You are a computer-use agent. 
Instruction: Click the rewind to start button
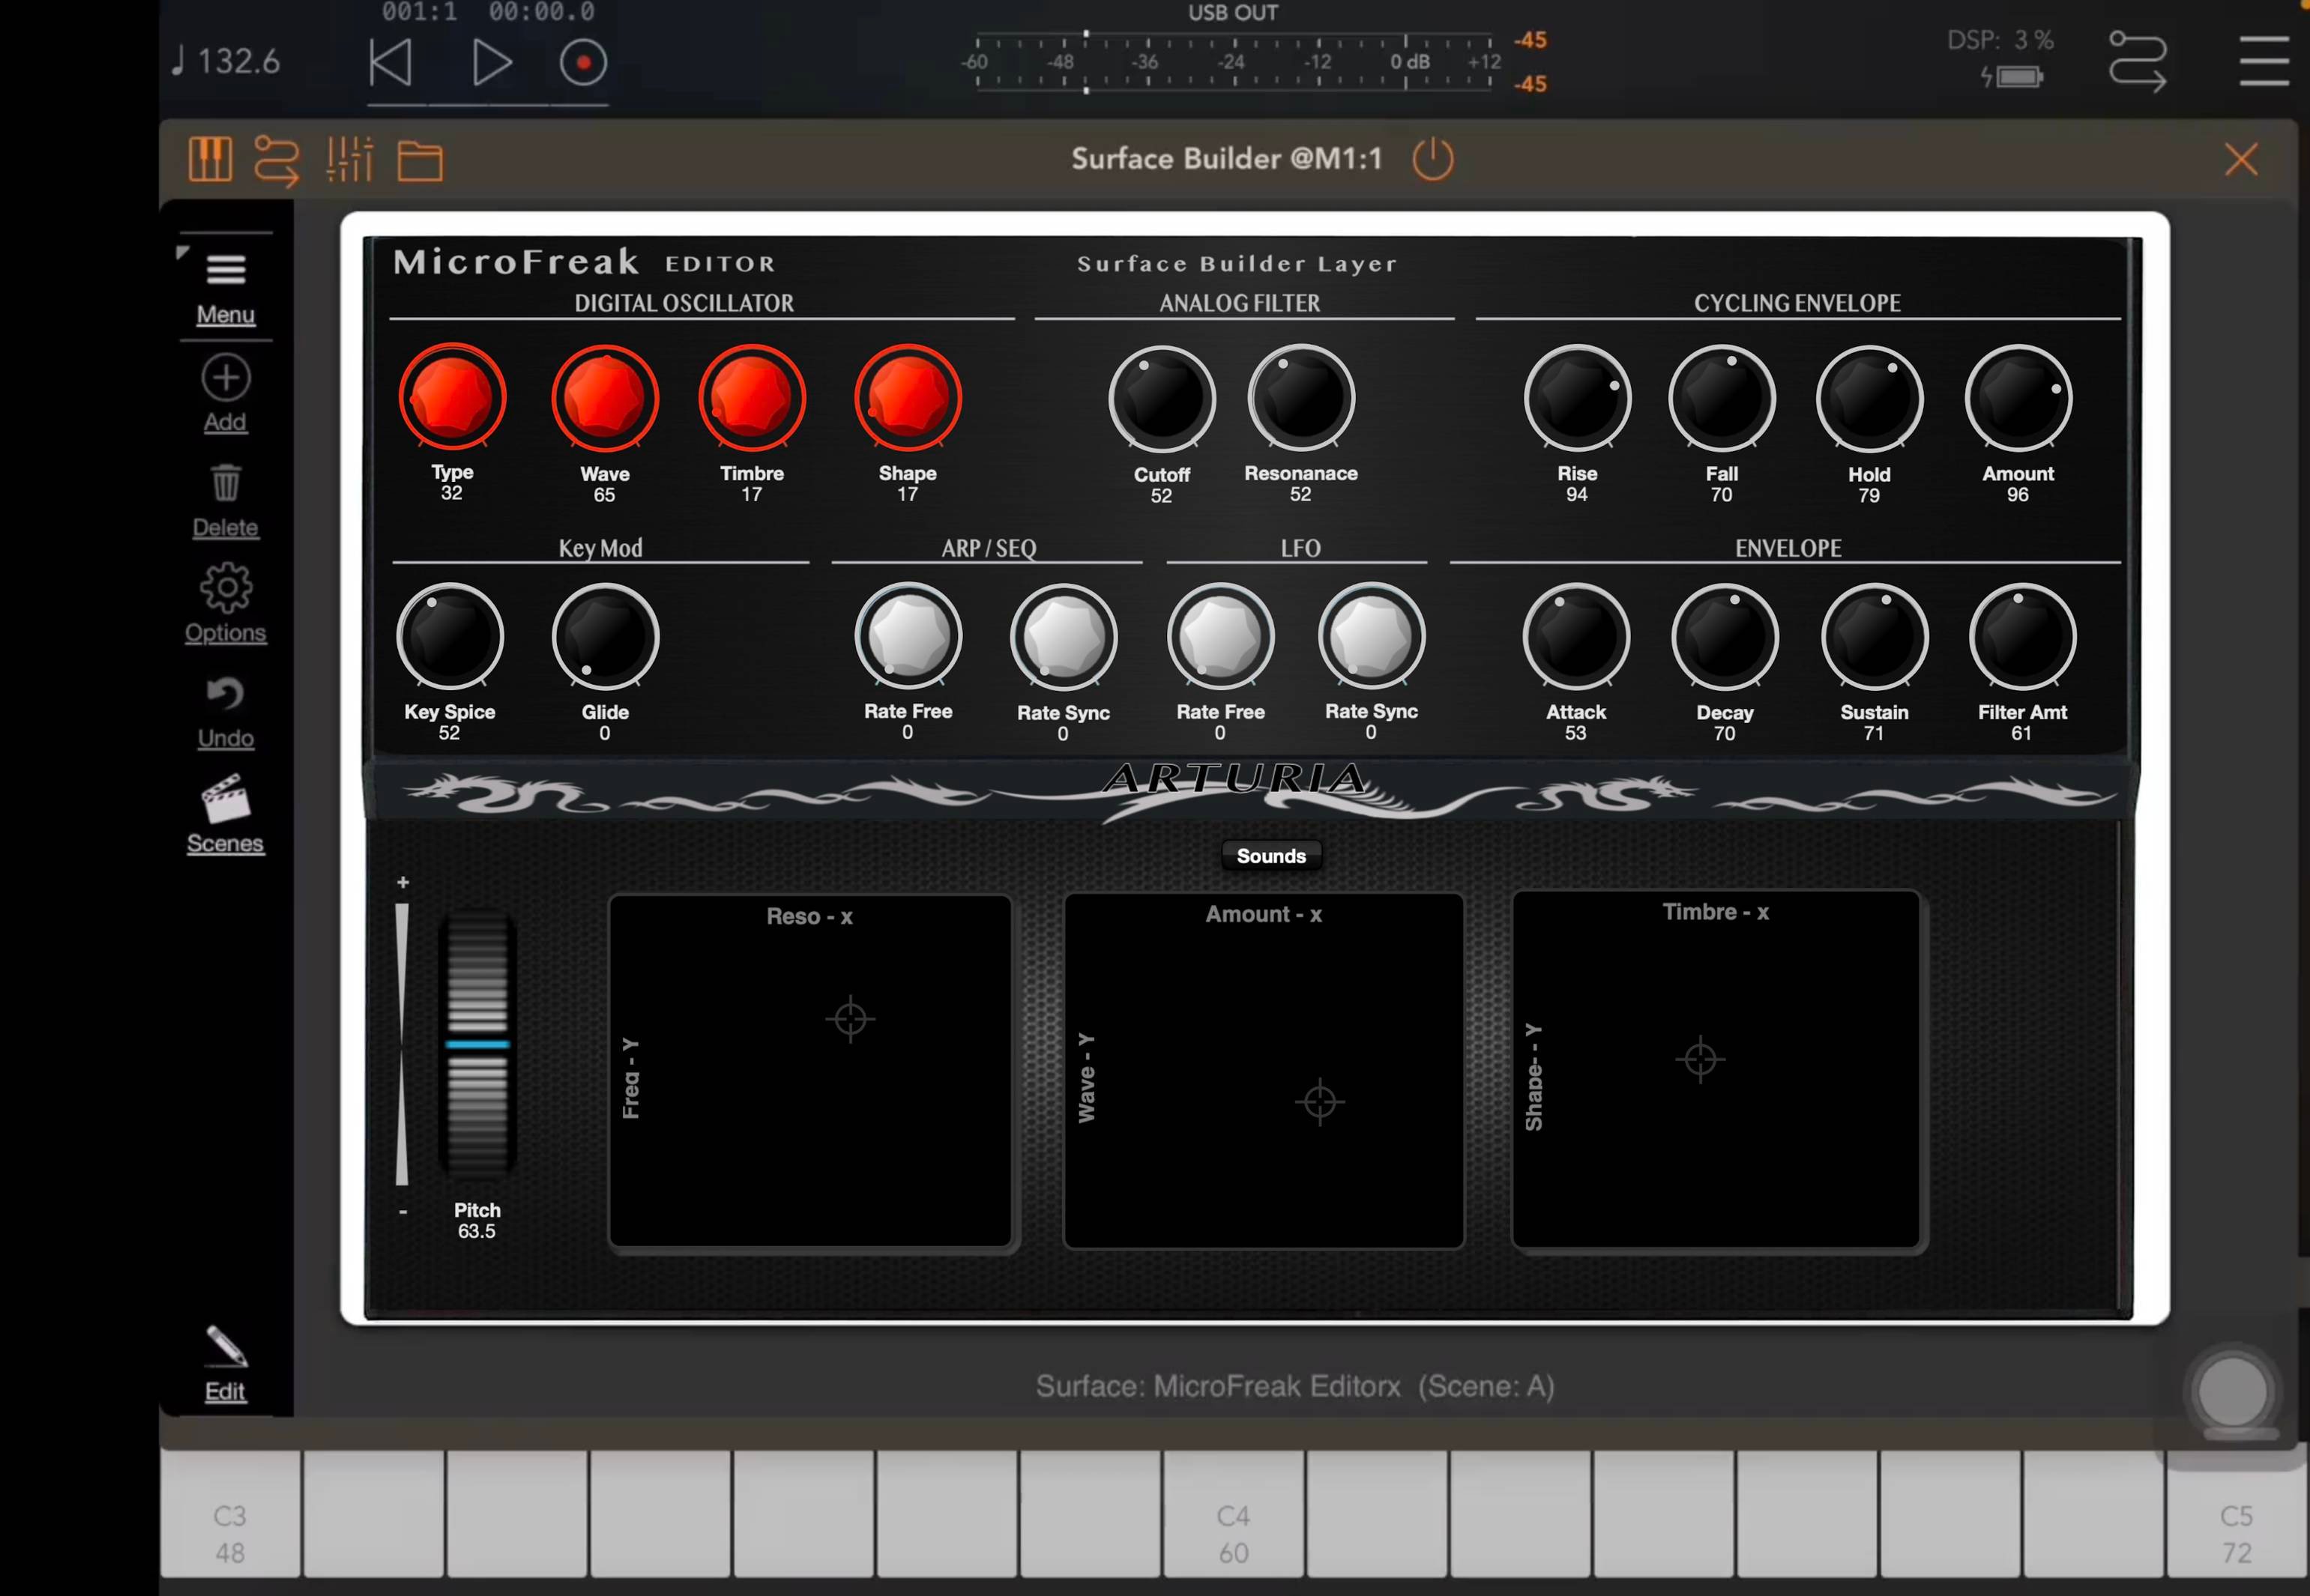pyautogui.click(x=391, y=63)
